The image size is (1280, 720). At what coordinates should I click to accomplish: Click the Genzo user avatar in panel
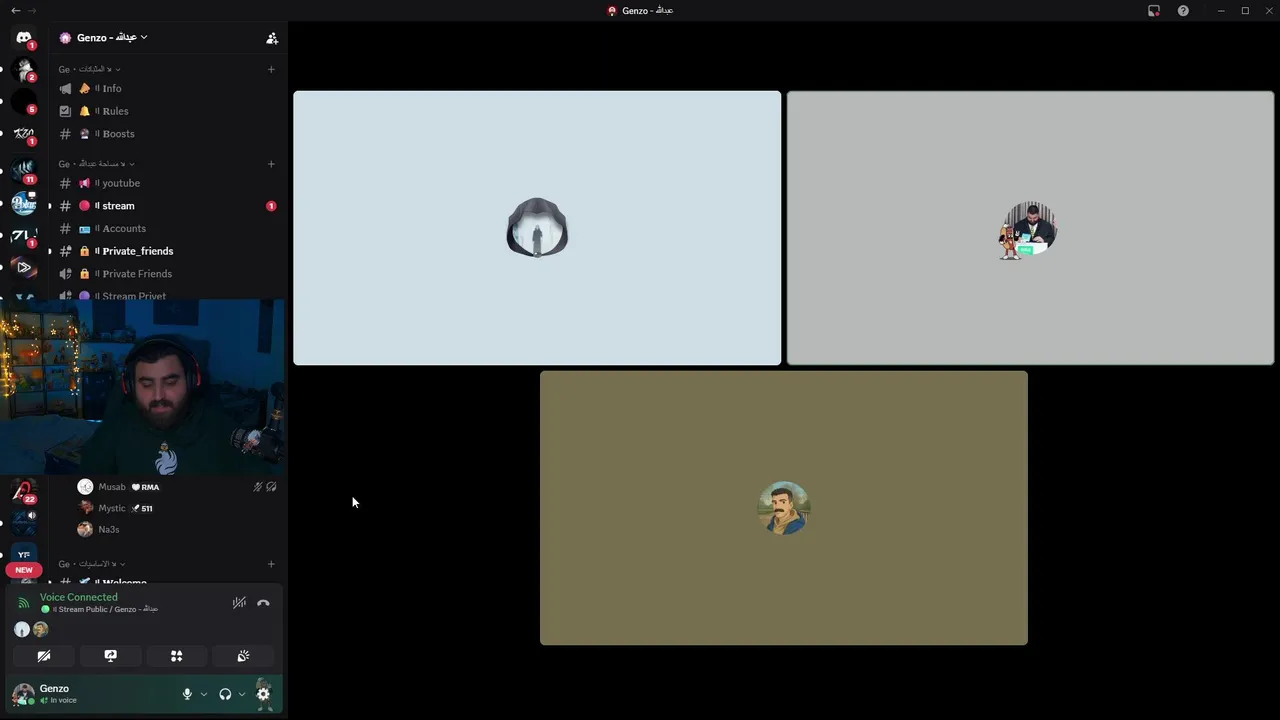point(22,694)
